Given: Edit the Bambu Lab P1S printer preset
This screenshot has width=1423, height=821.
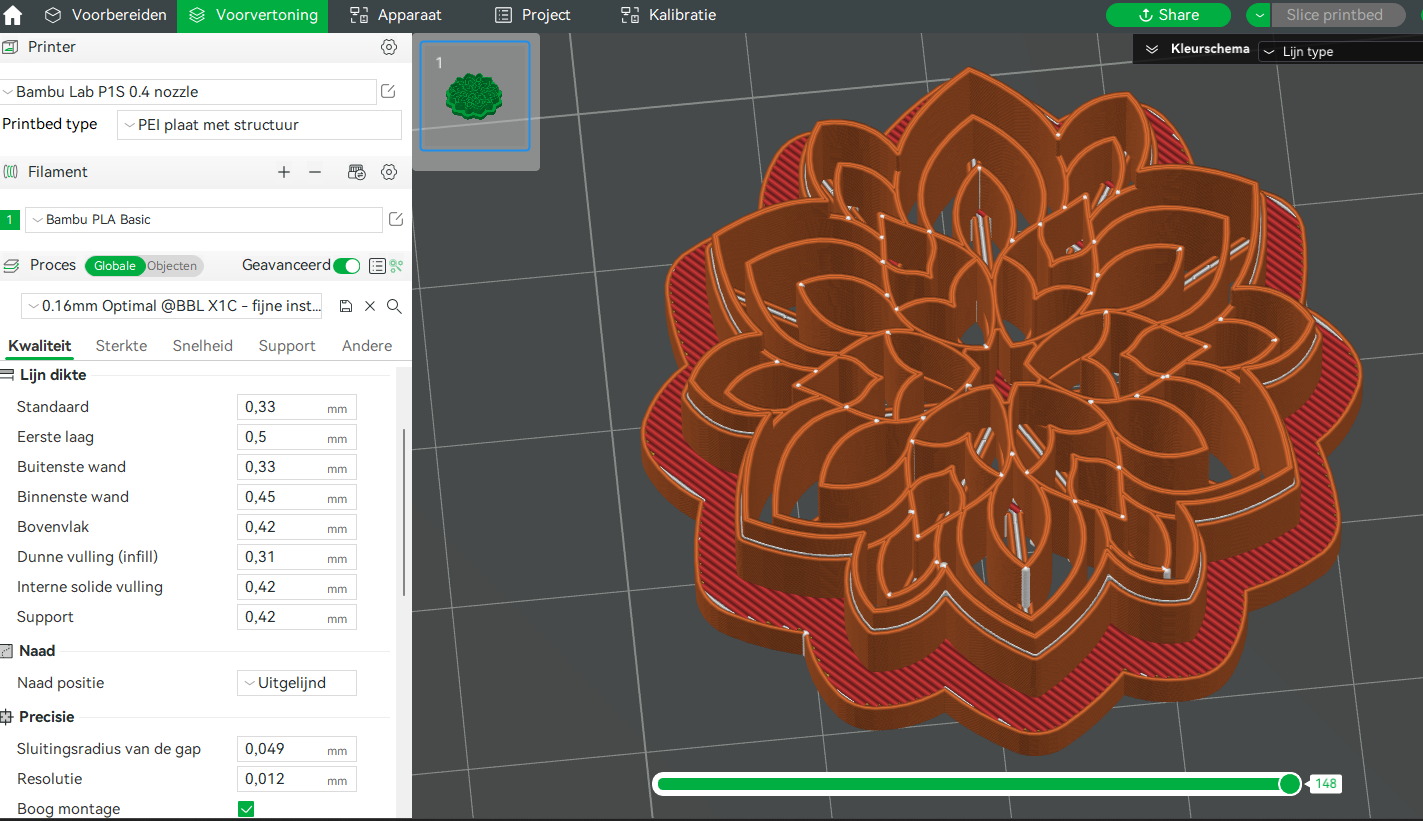Looking at the screenshot, I should click(x=388, y=91).
